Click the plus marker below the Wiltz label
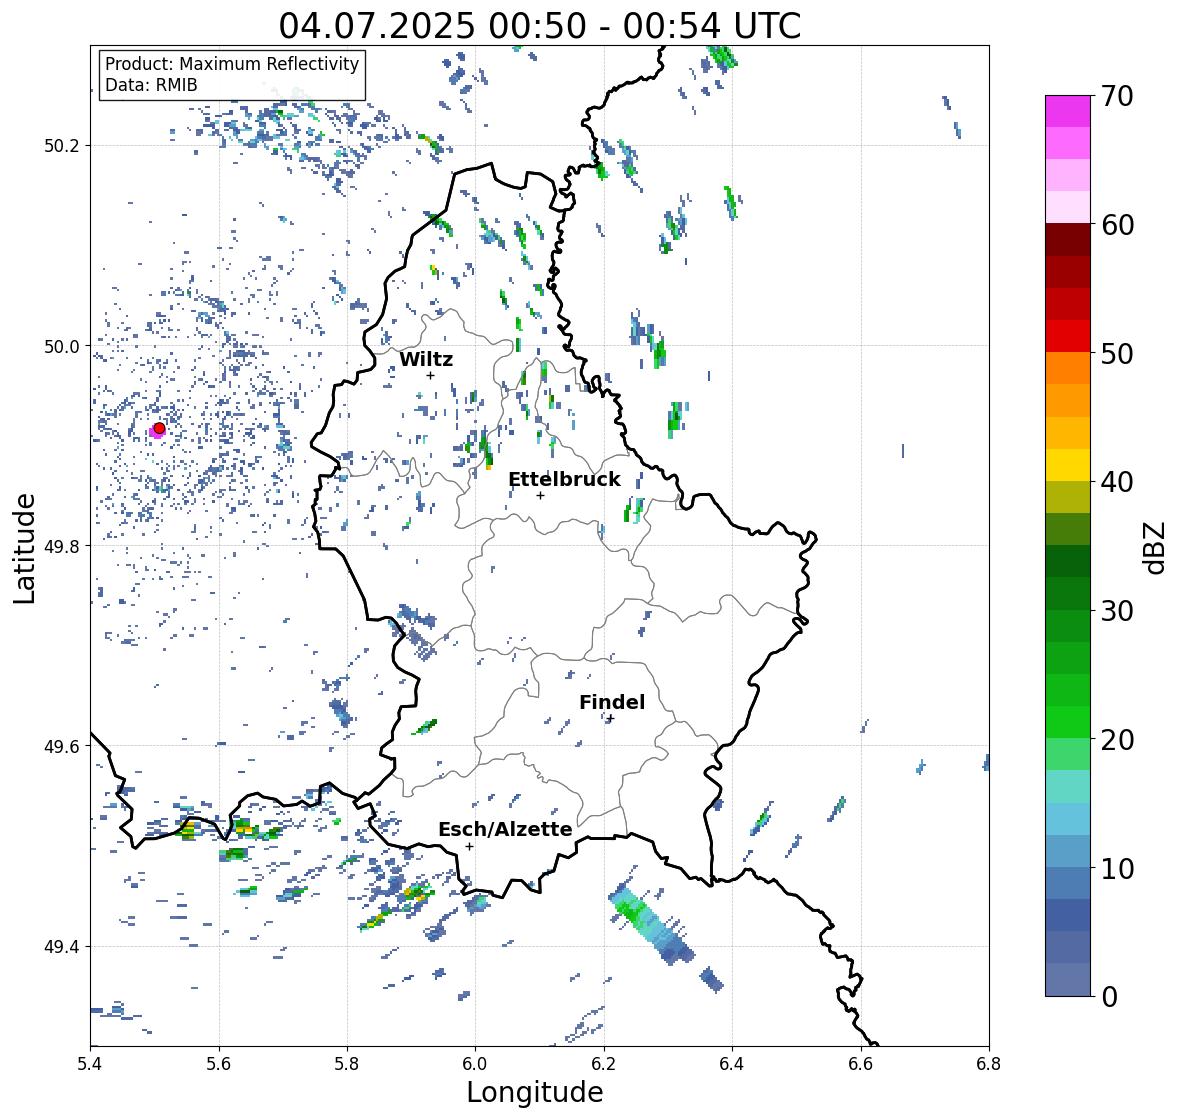Viewport: 1179px width, 1117px height. coord(430,375)
